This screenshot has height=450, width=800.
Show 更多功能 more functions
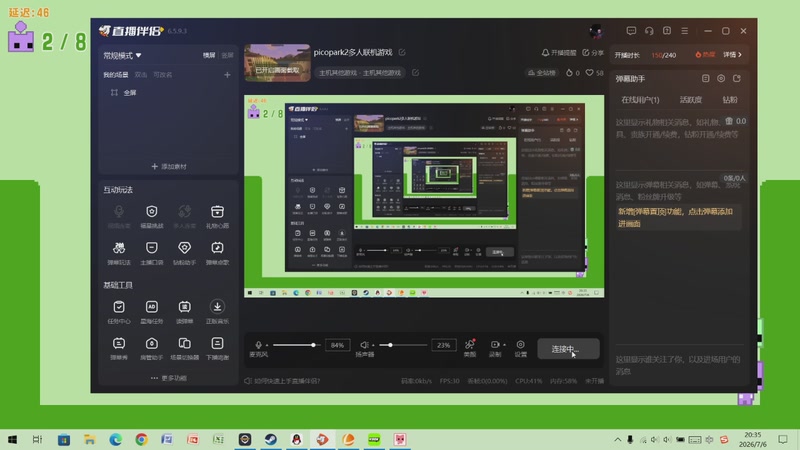tap(169, 378)
